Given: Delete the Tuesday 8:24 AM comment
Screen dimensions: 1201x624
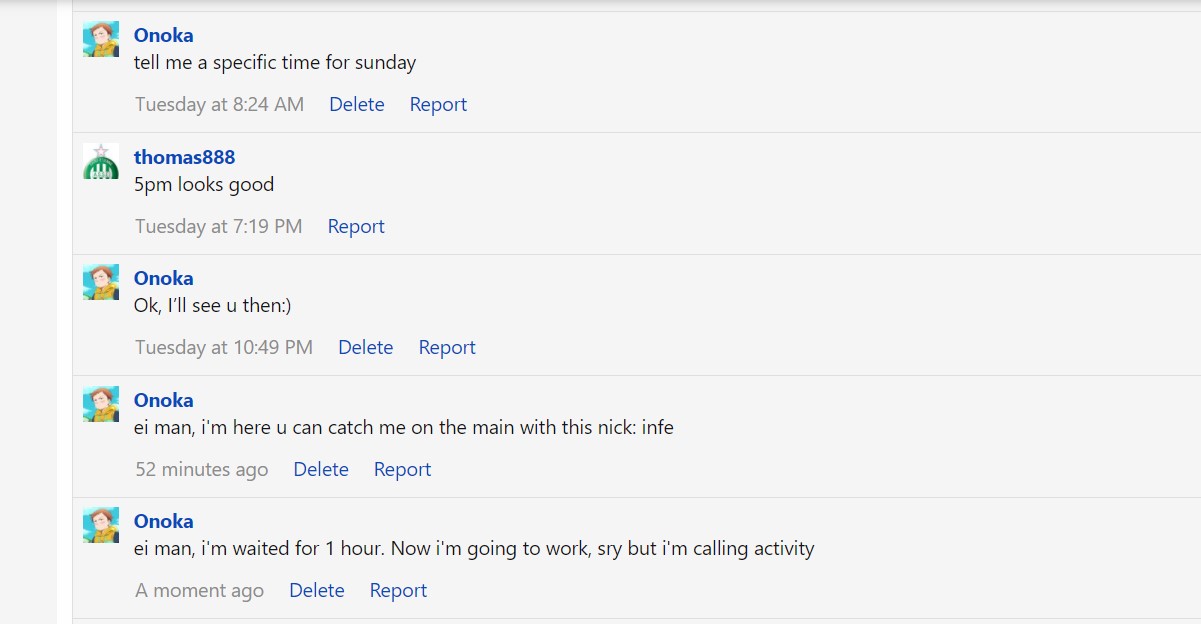Looking at the screenshot, I should tap(357, 104).
